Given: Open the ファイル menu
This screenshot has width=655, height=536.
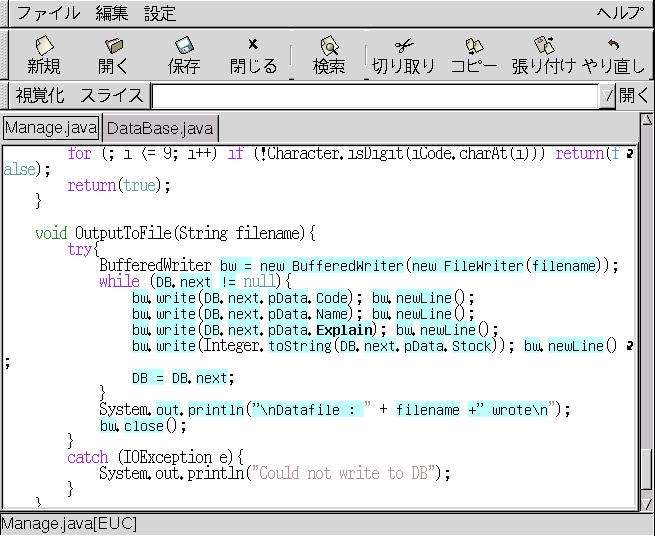Looking at the screenshot, I should click(x=46, y=13).
